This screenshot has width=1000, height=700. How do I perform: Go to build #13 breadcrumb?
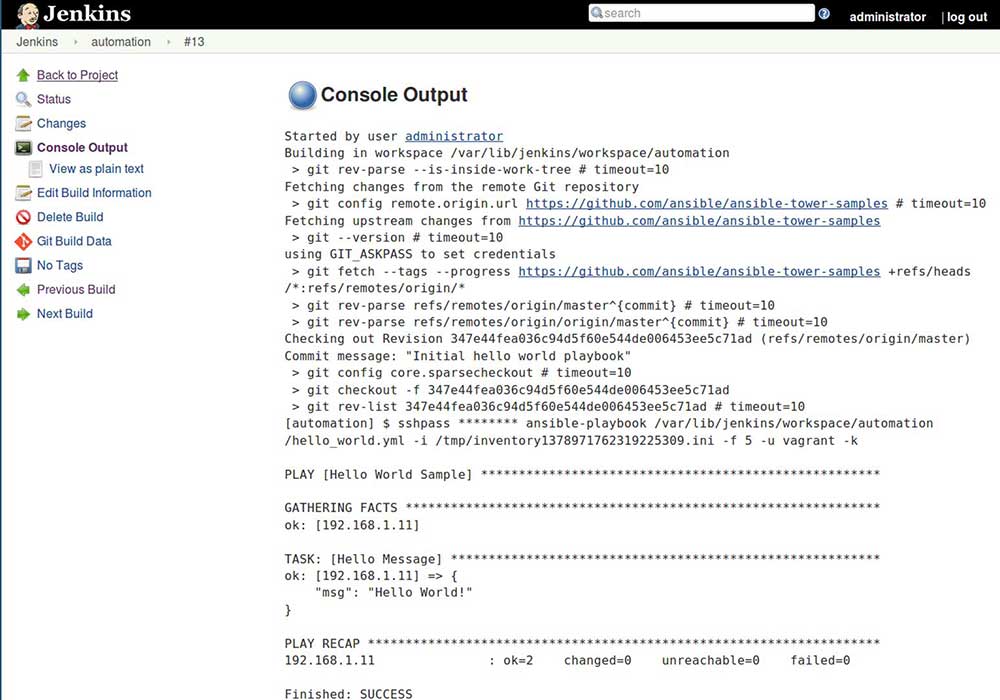(194, 42)
